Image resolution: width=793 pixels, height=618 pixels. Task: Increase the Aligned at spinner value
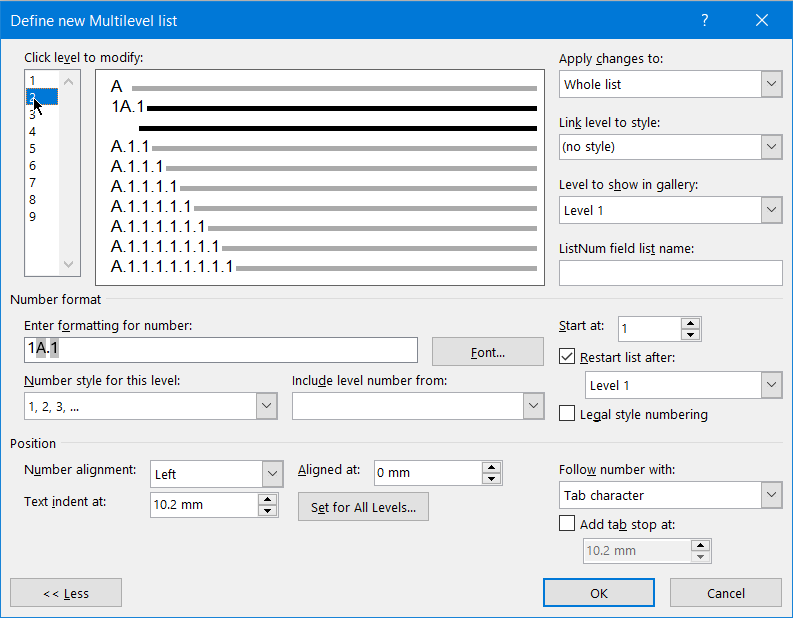(491, 467)
